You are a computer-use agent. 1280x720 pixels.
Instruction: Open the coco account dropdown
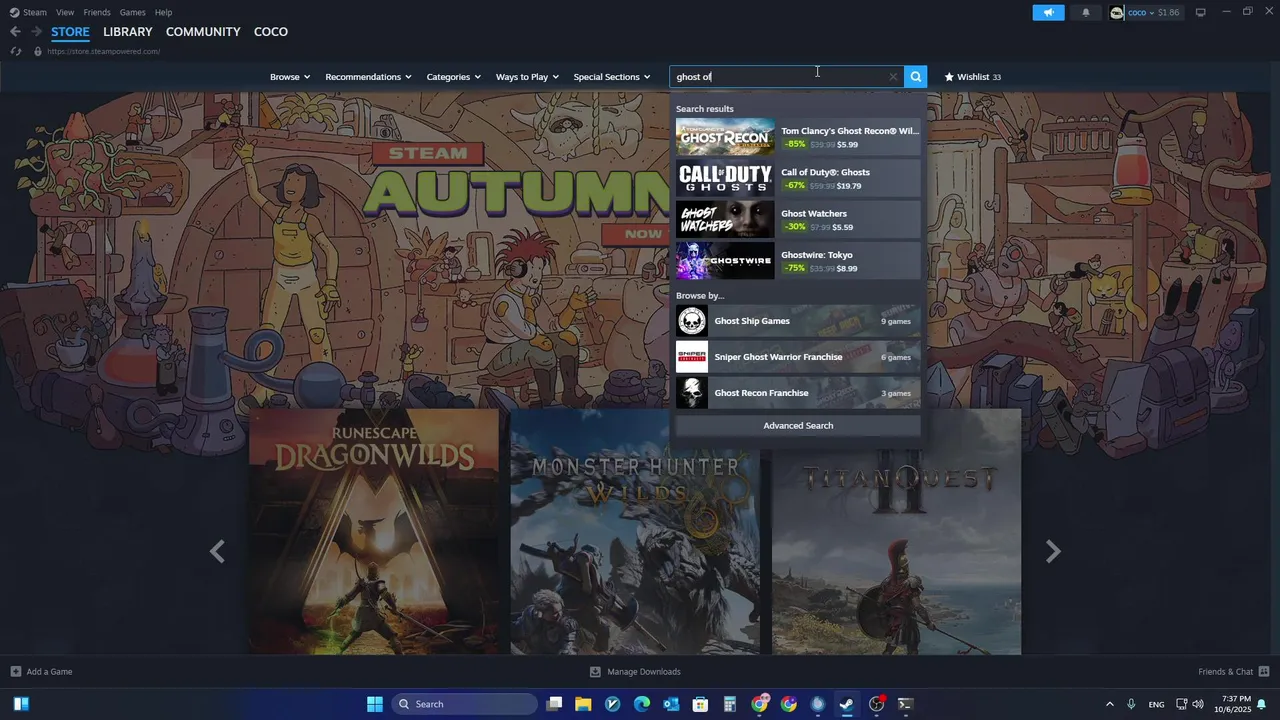1140,12
